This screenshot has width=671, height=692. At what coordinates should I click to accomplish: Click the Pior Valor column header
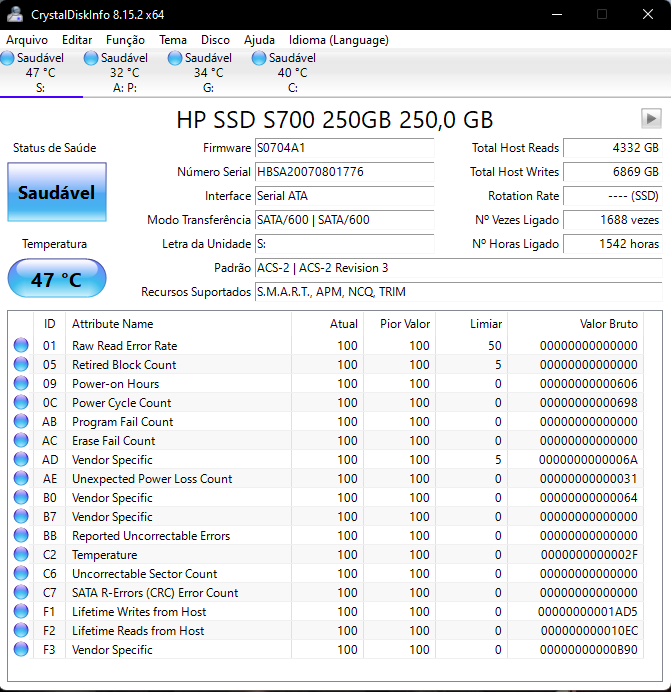click(x=400, y=324)
